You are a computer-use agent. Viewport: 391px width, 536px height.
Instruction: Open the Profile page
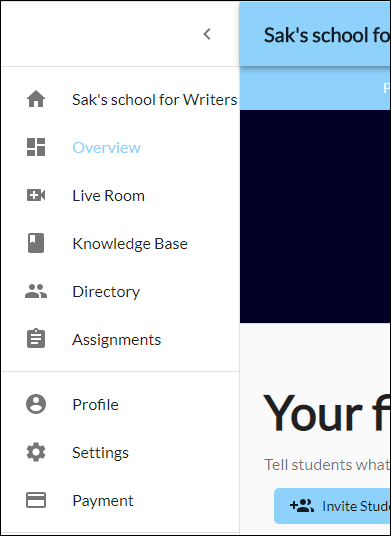pos(95,405)
